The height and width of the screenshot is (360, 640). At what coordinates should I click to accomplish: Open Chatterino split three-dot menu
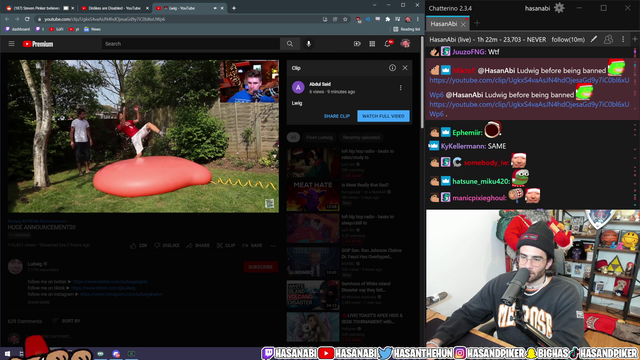coord(623,39)
